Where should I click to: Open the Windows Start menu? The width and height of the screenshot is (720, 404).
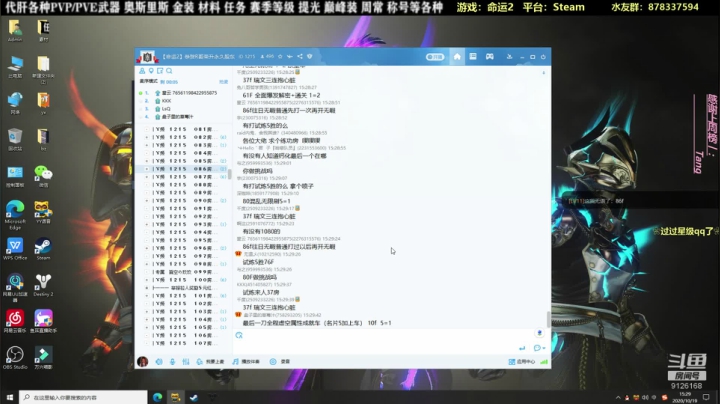[x=10, y=397]
